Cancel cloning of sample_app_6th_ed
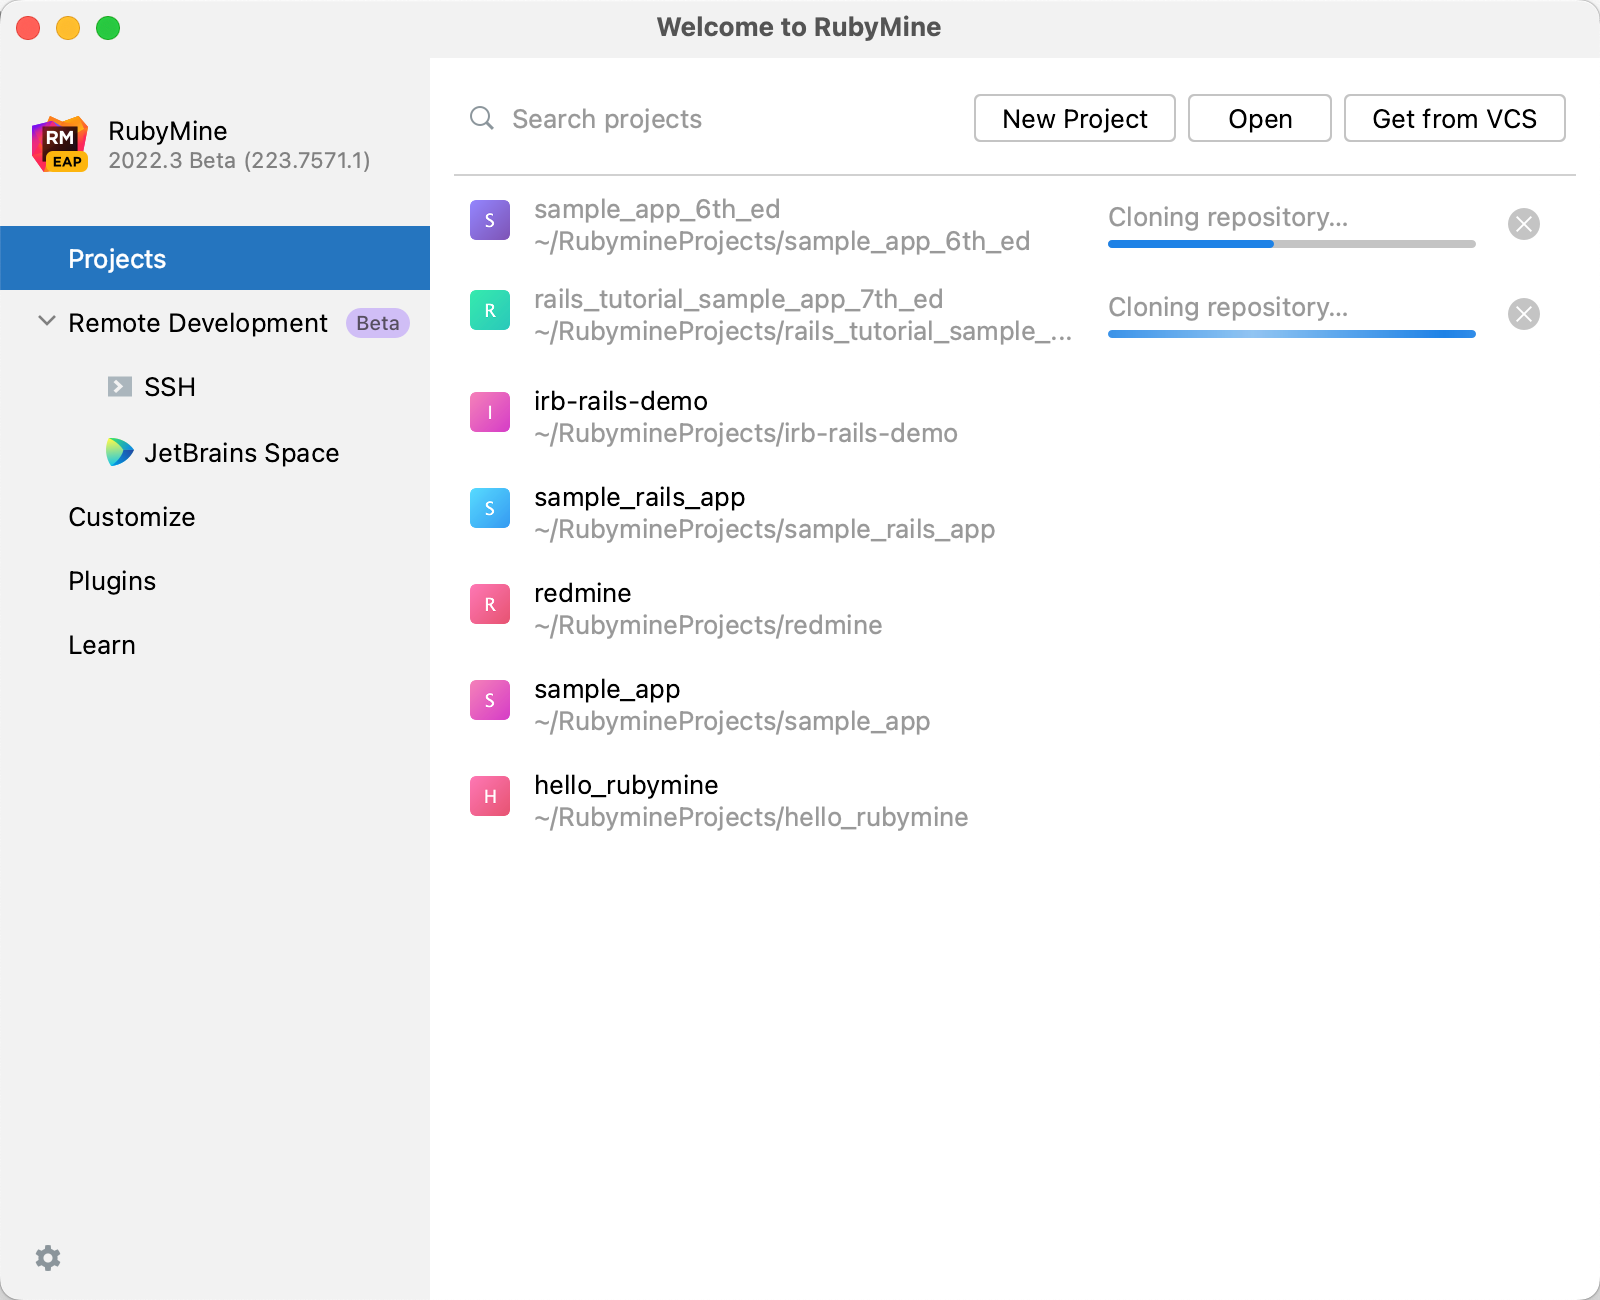 pyautogui.click(x=1523, y=224)
